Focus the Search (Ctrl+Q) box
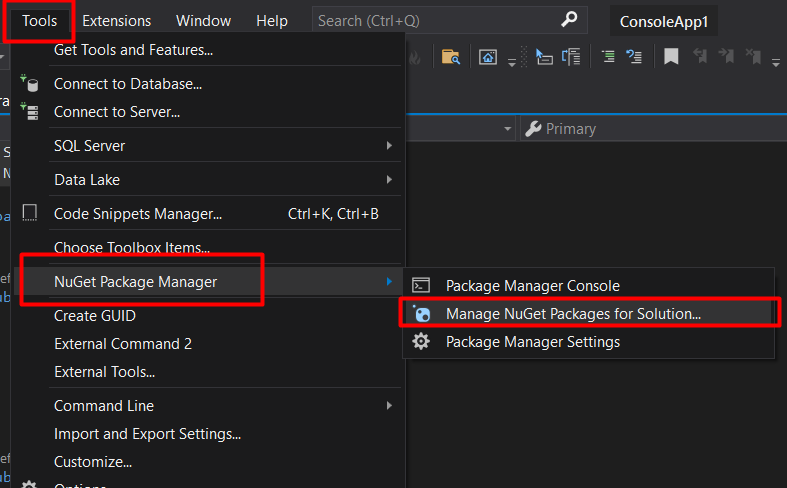Screen dimensions: 787x488 449,21
